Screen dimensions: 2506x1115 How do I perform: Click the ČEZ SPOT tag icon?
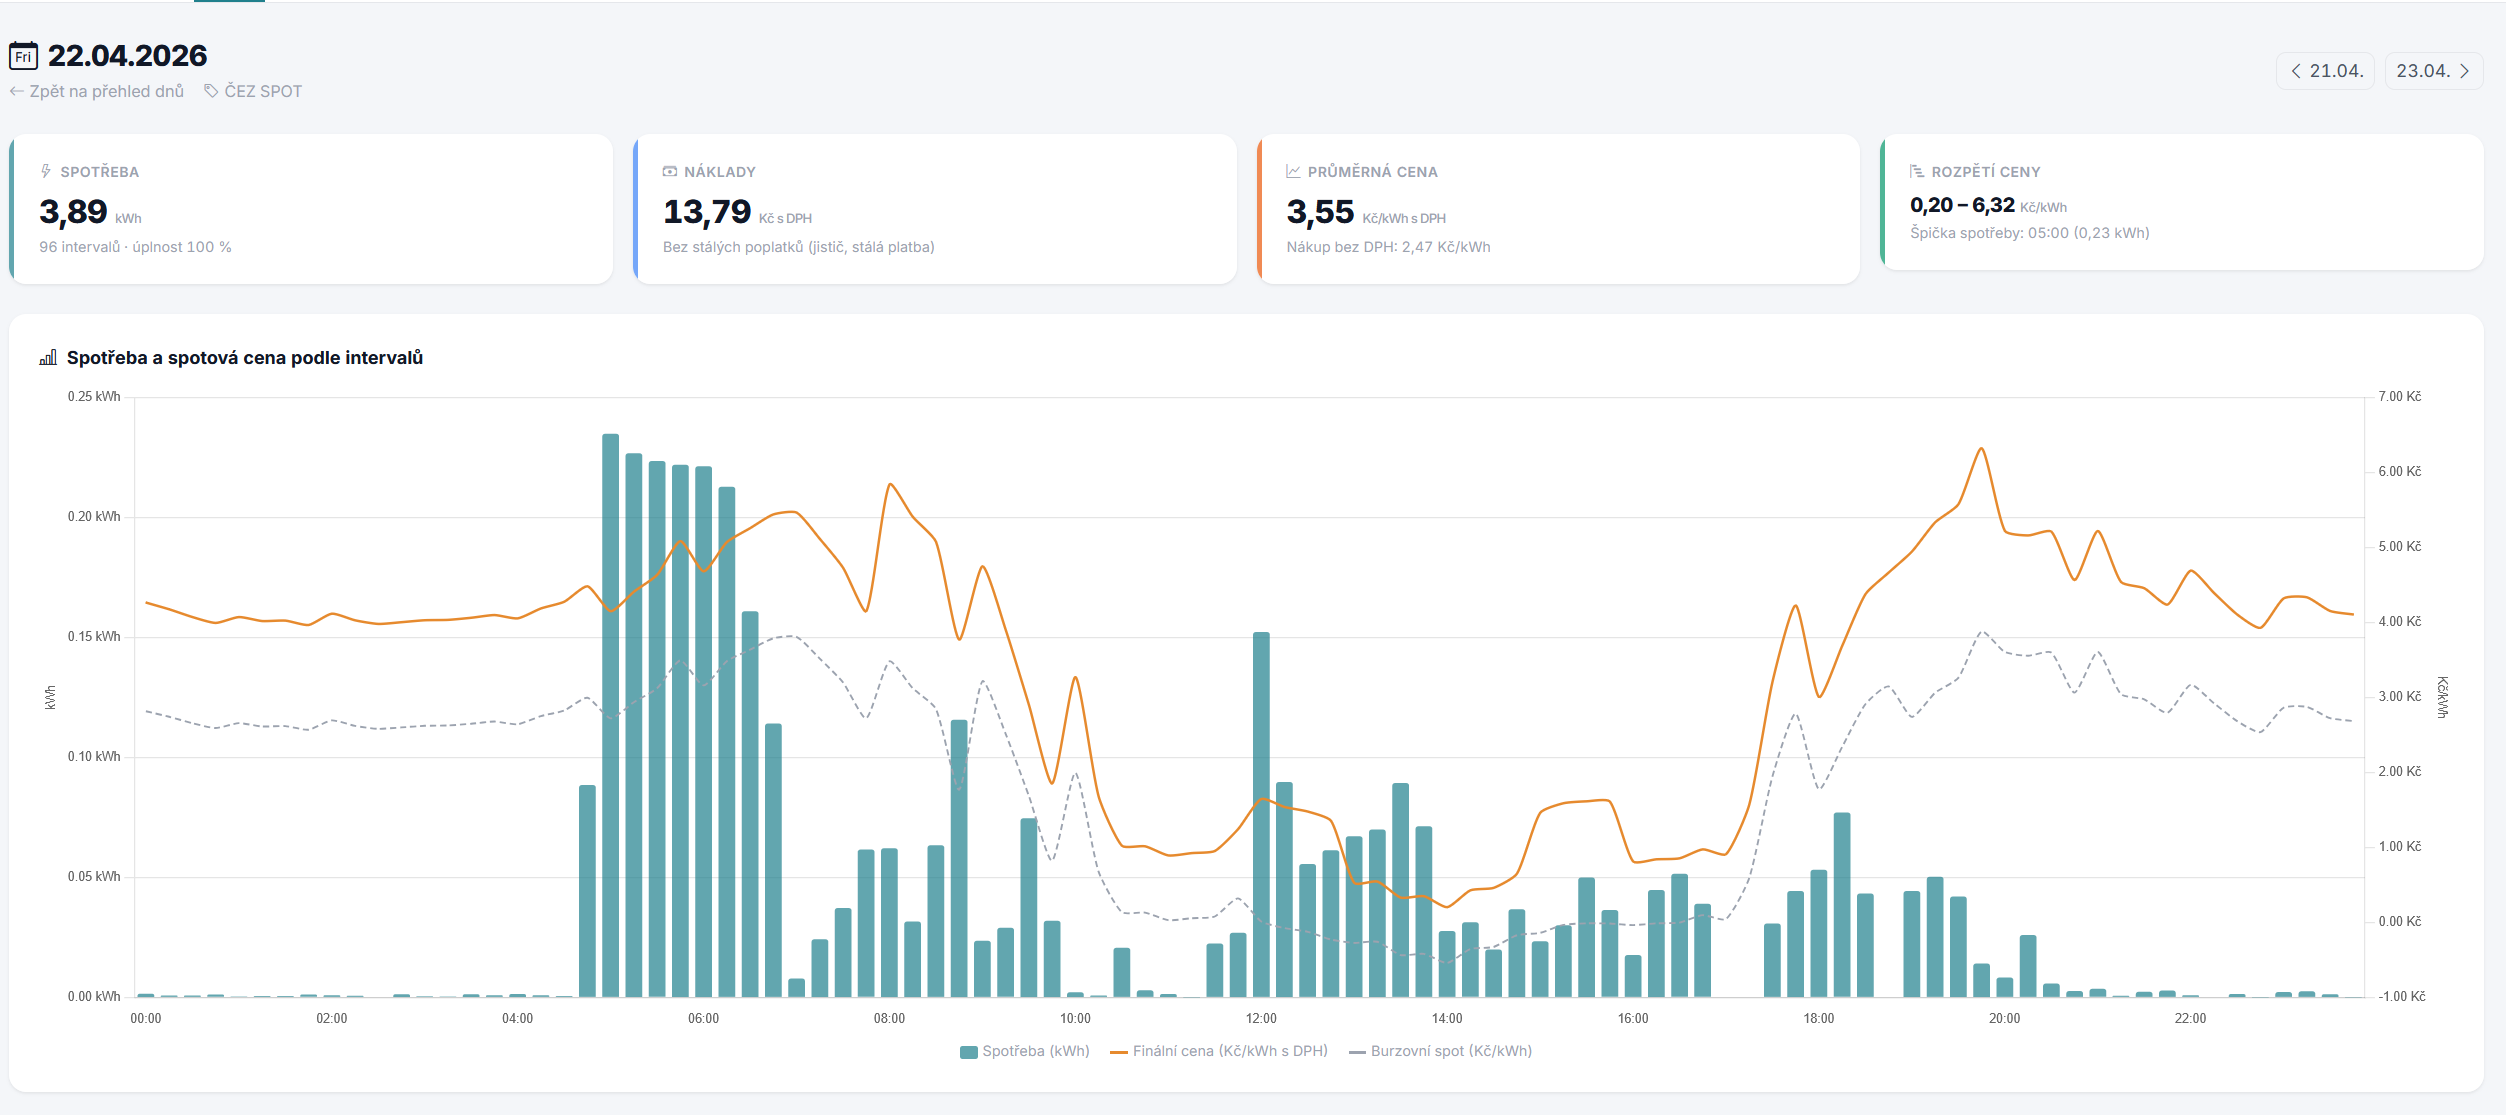(211, 91)
